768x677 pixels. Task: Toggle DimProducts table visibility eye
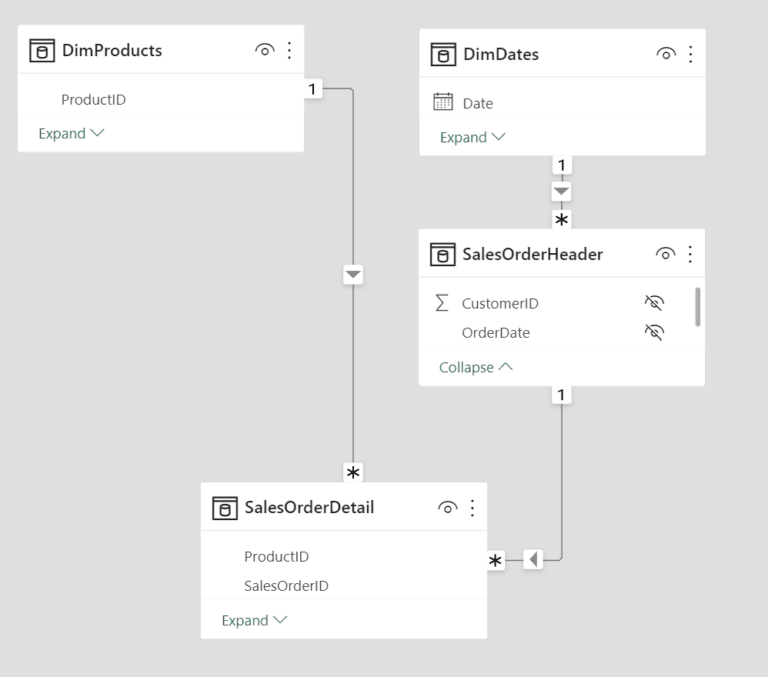[264, 50]
